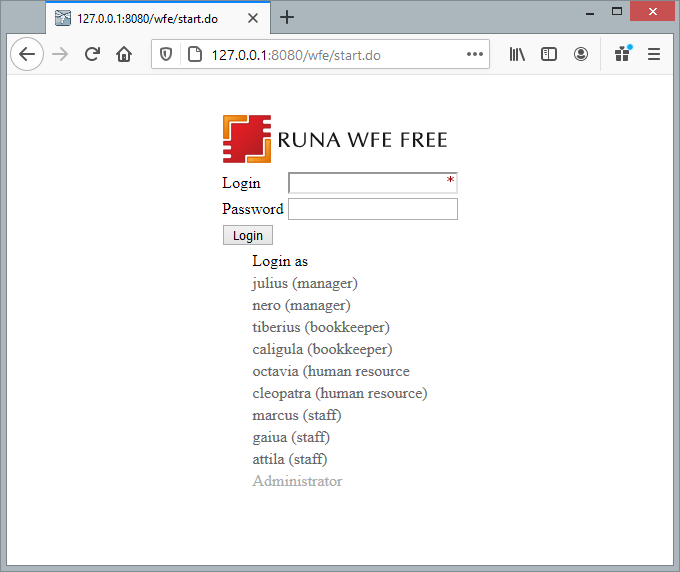Click the tracking protection shield icon
This screenshot has height=572, width=680.
click(x=166, y=55)
